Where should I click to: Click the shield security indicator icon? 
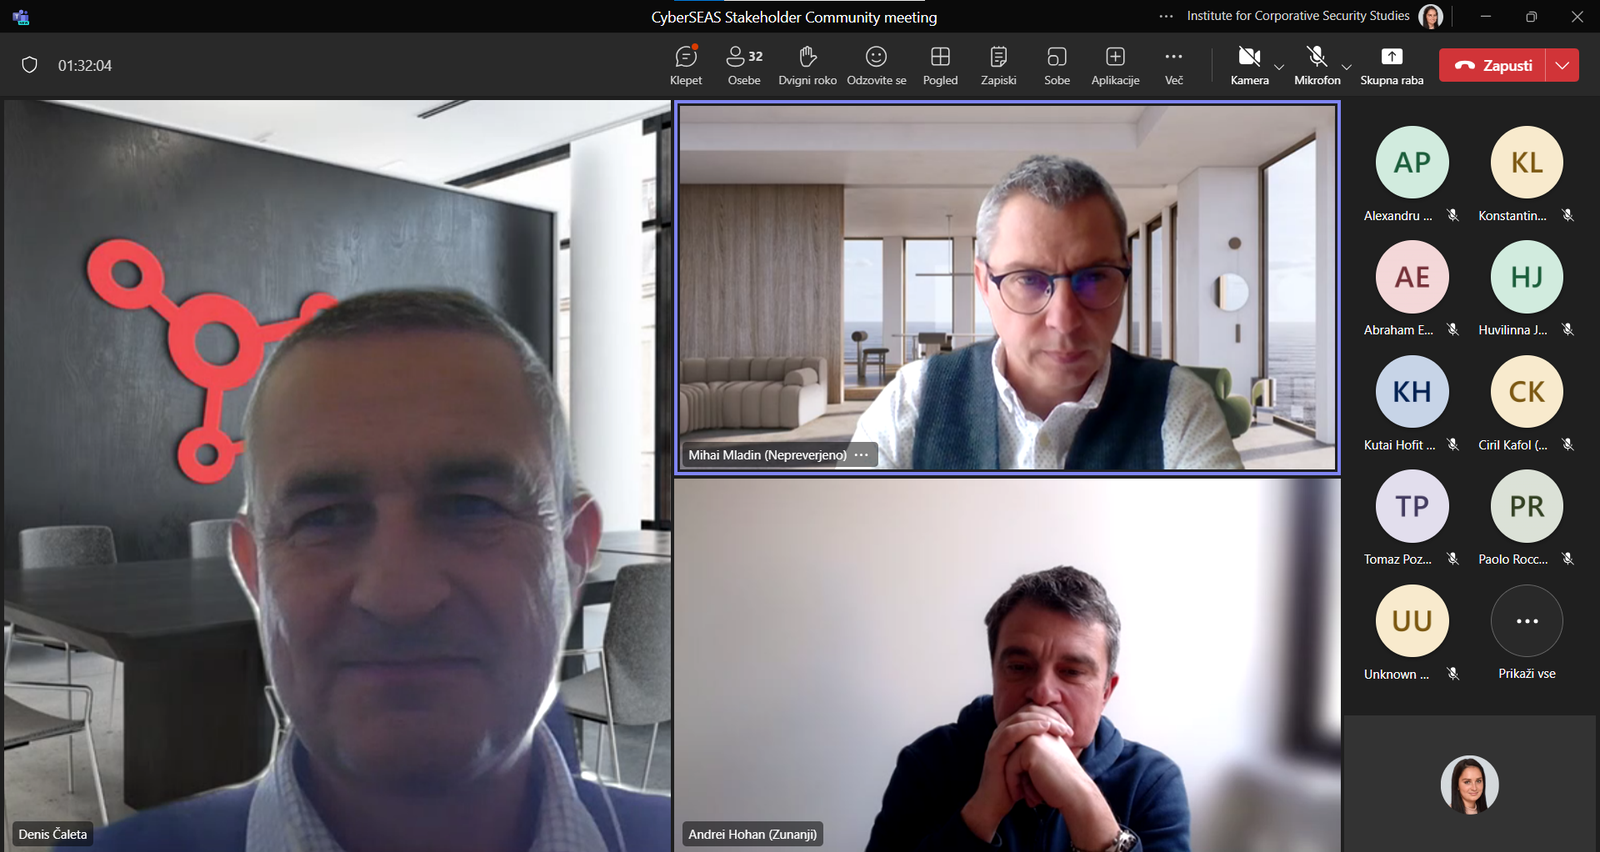[30, 65]
